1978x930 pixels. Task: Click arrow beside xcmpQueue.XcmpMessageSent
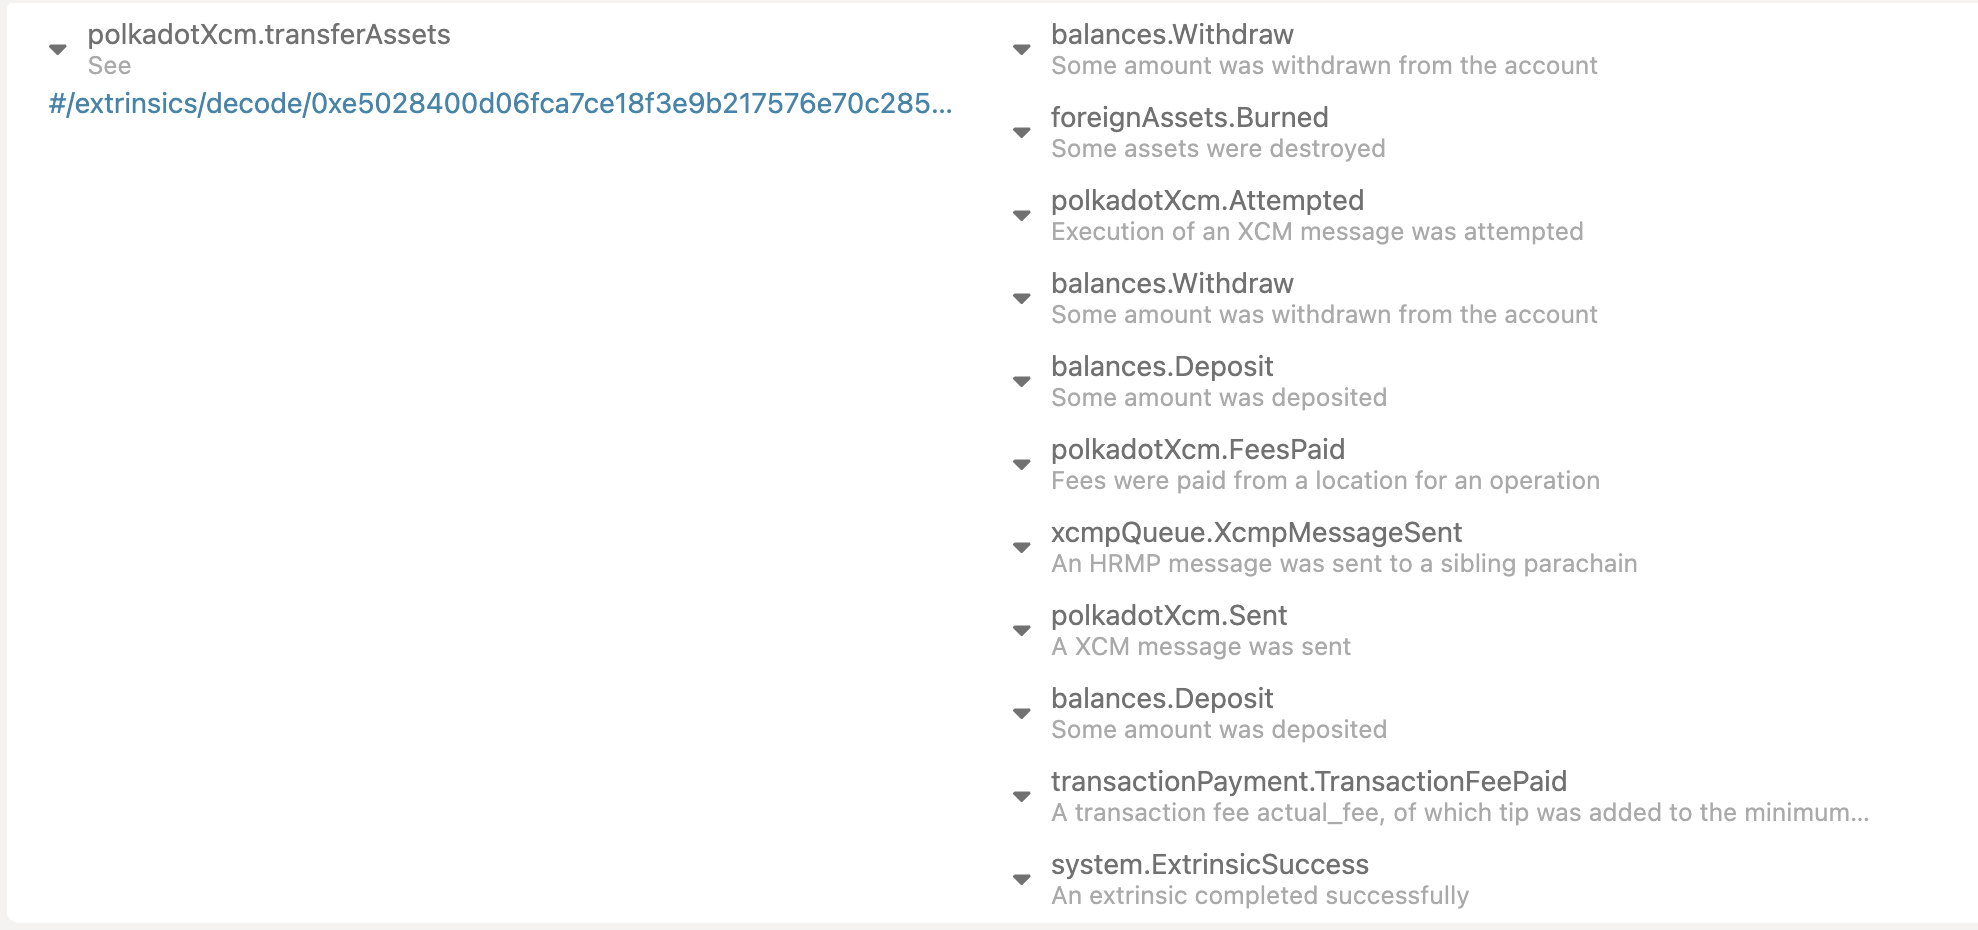coord(1021,548)
